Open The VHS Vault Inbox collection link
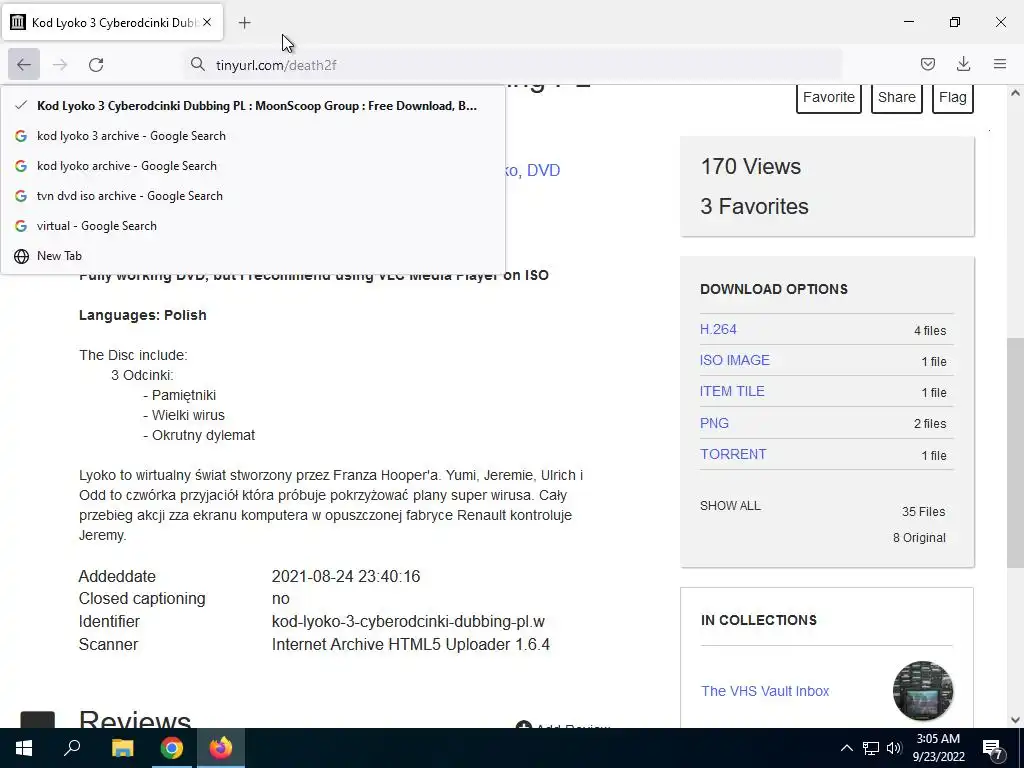 click(x=765, y=691)
